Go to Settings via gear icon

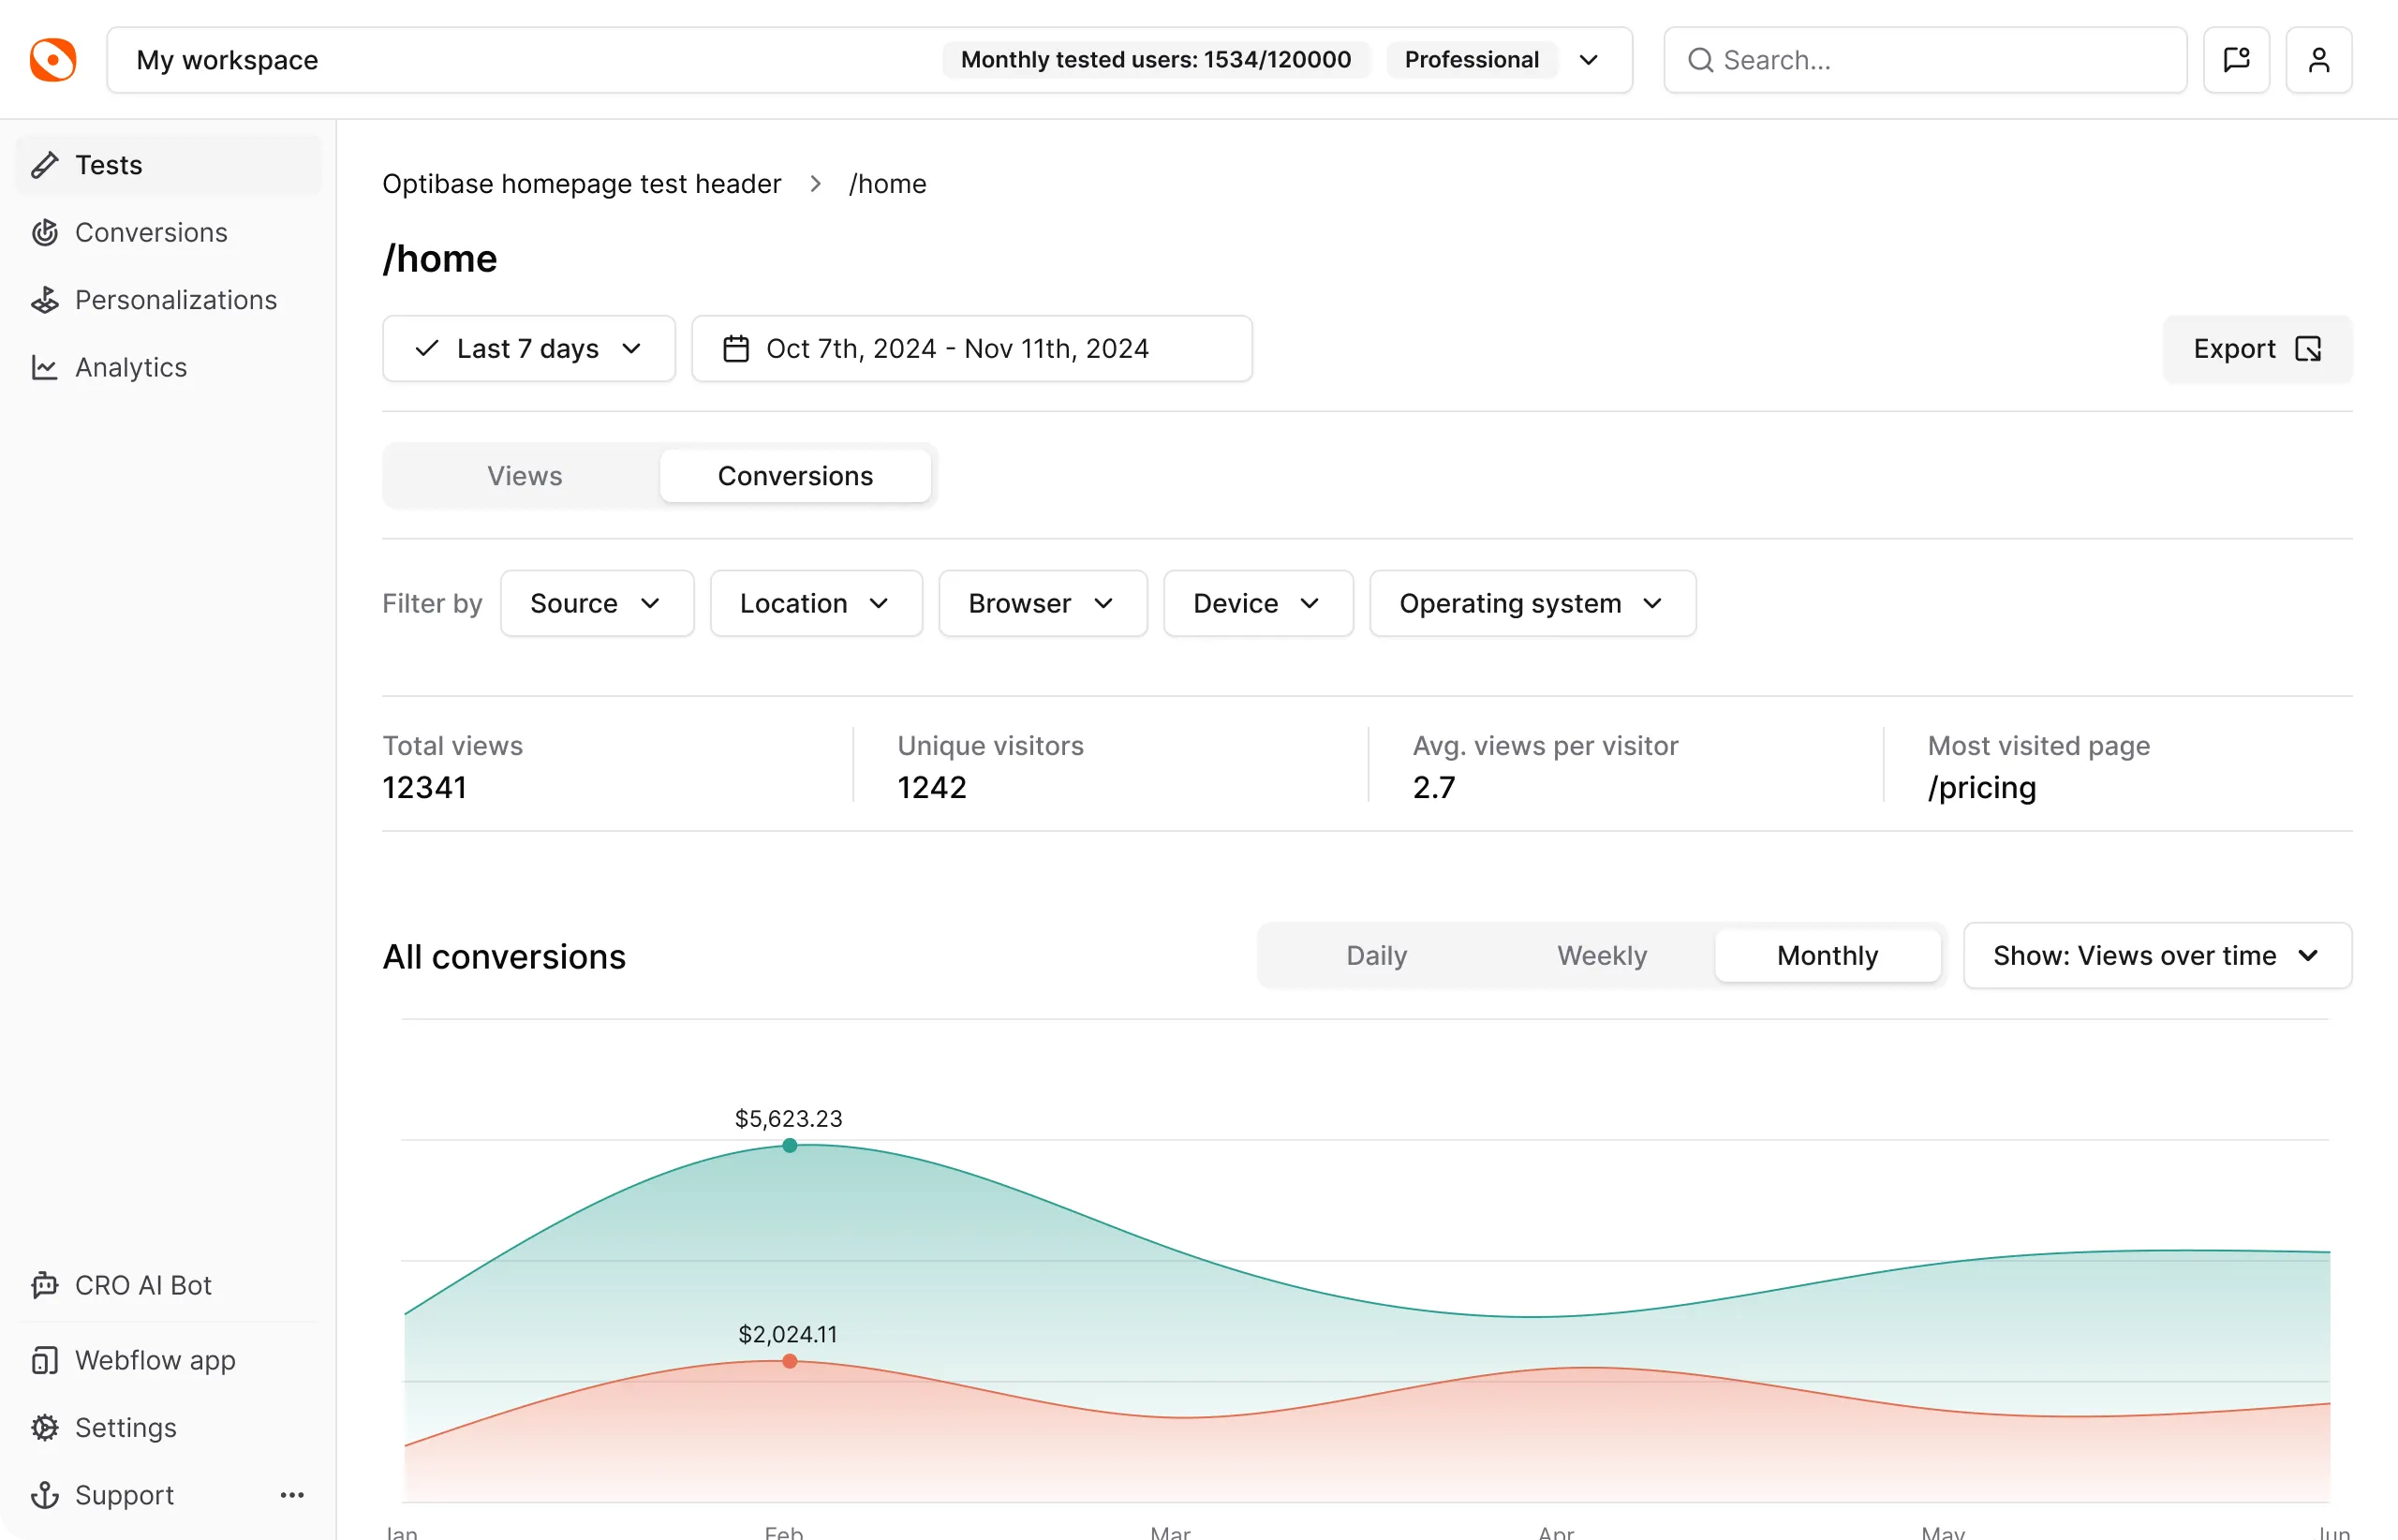tap(45, 1427)
